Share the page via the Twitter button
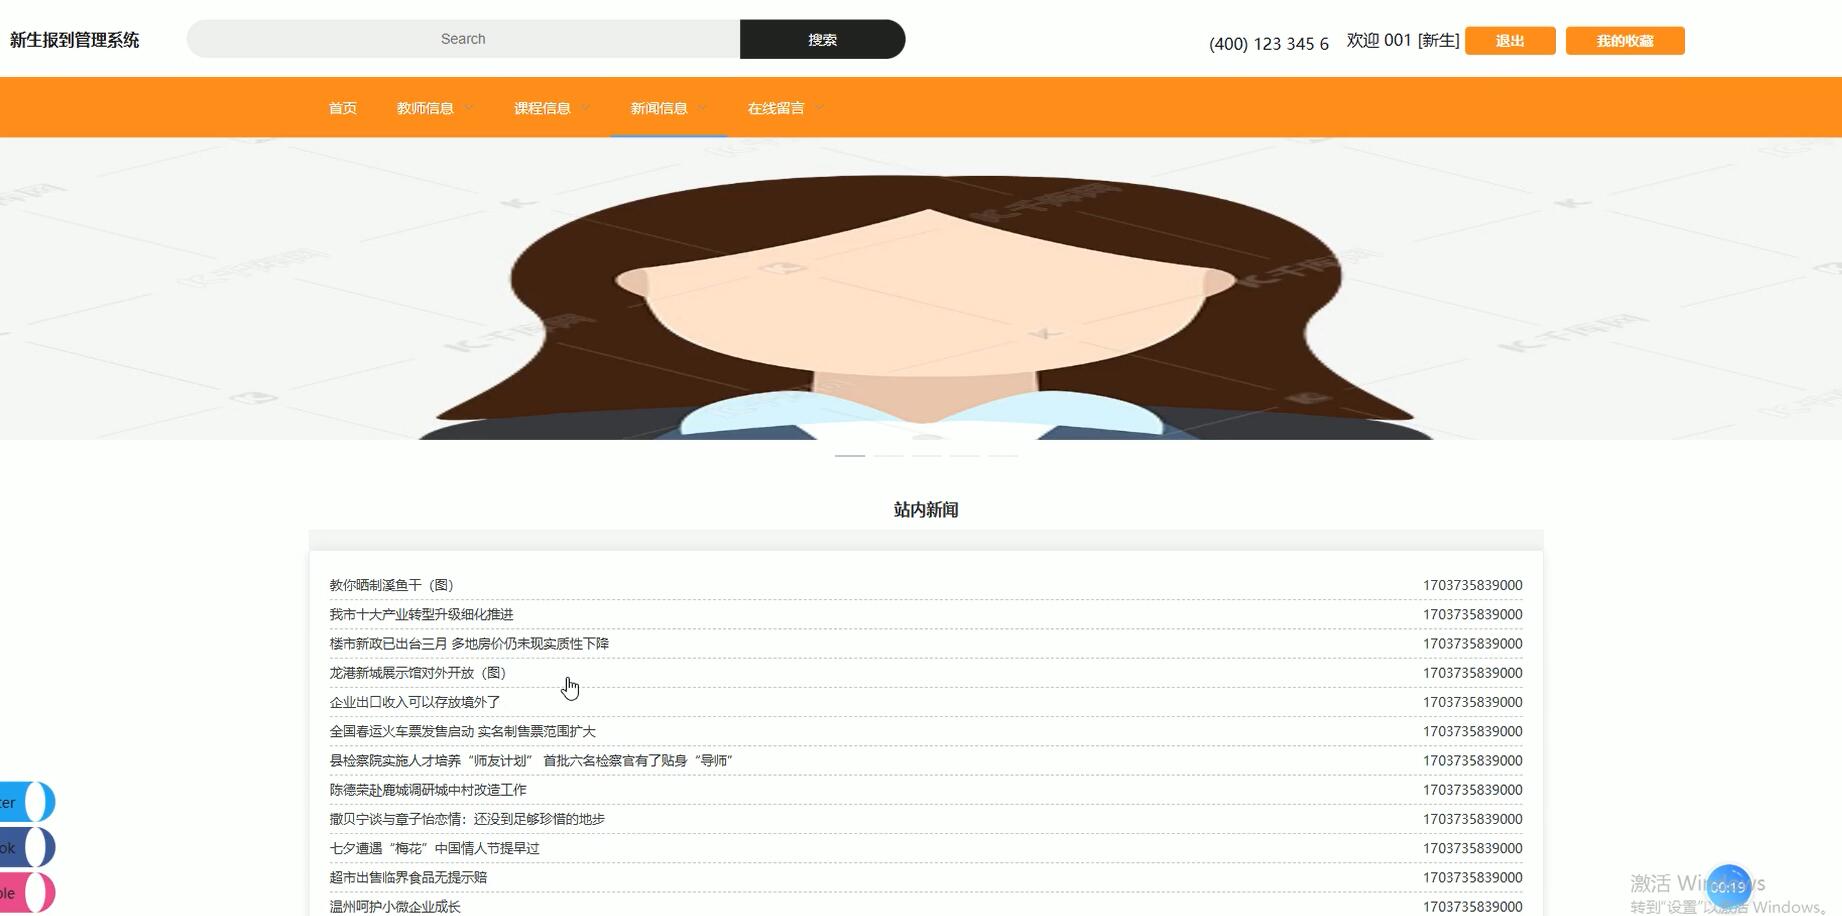 (25, 801)
